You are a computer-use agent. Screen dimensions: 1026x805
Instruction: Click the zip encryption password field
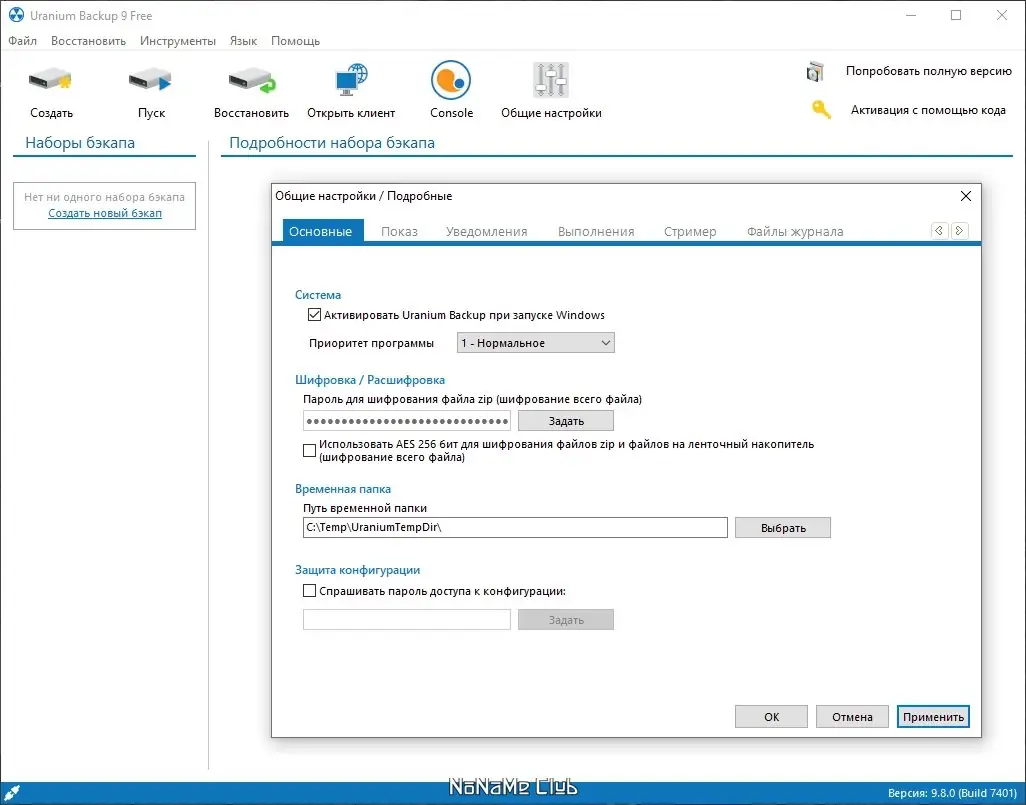point(406,421)
